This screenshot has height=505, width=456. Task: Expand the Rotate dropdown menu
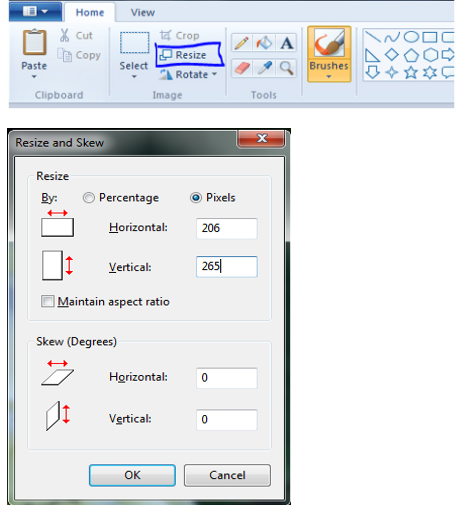coord(214,74)
